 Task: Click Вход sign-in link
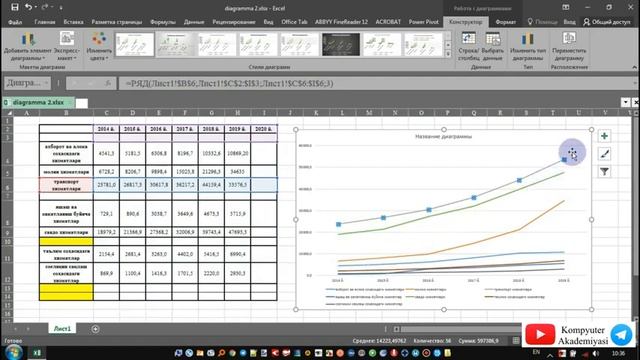pos(570,22)
